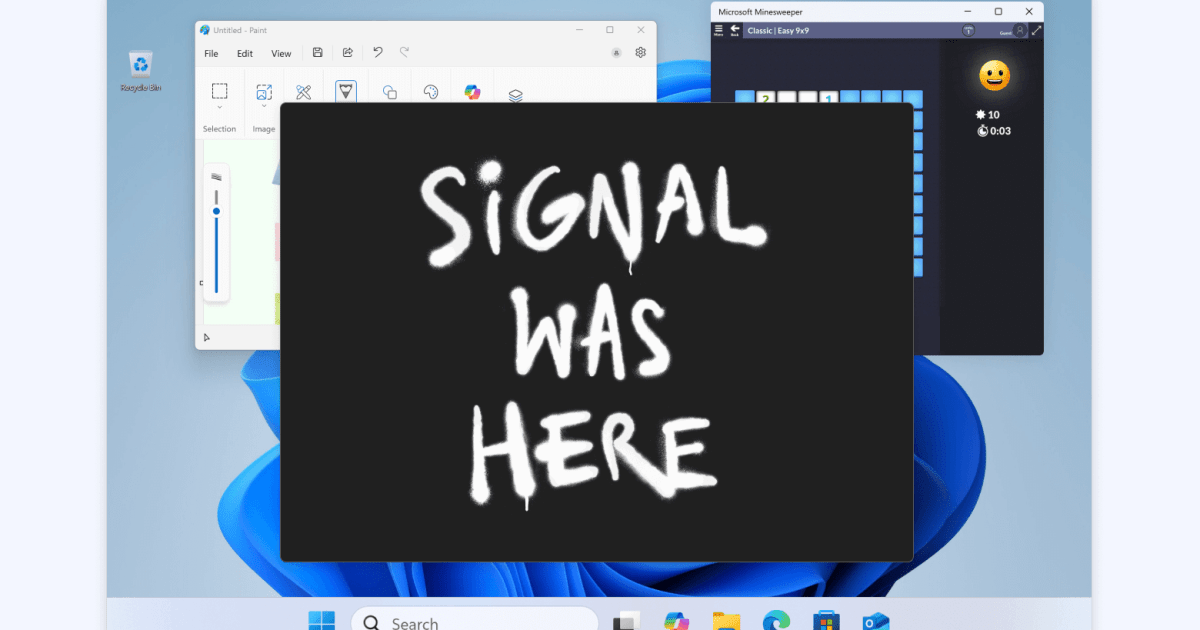Open the Copilot tool in Paint
Viewport: 1200px width, 630px height.
(472, 92)
